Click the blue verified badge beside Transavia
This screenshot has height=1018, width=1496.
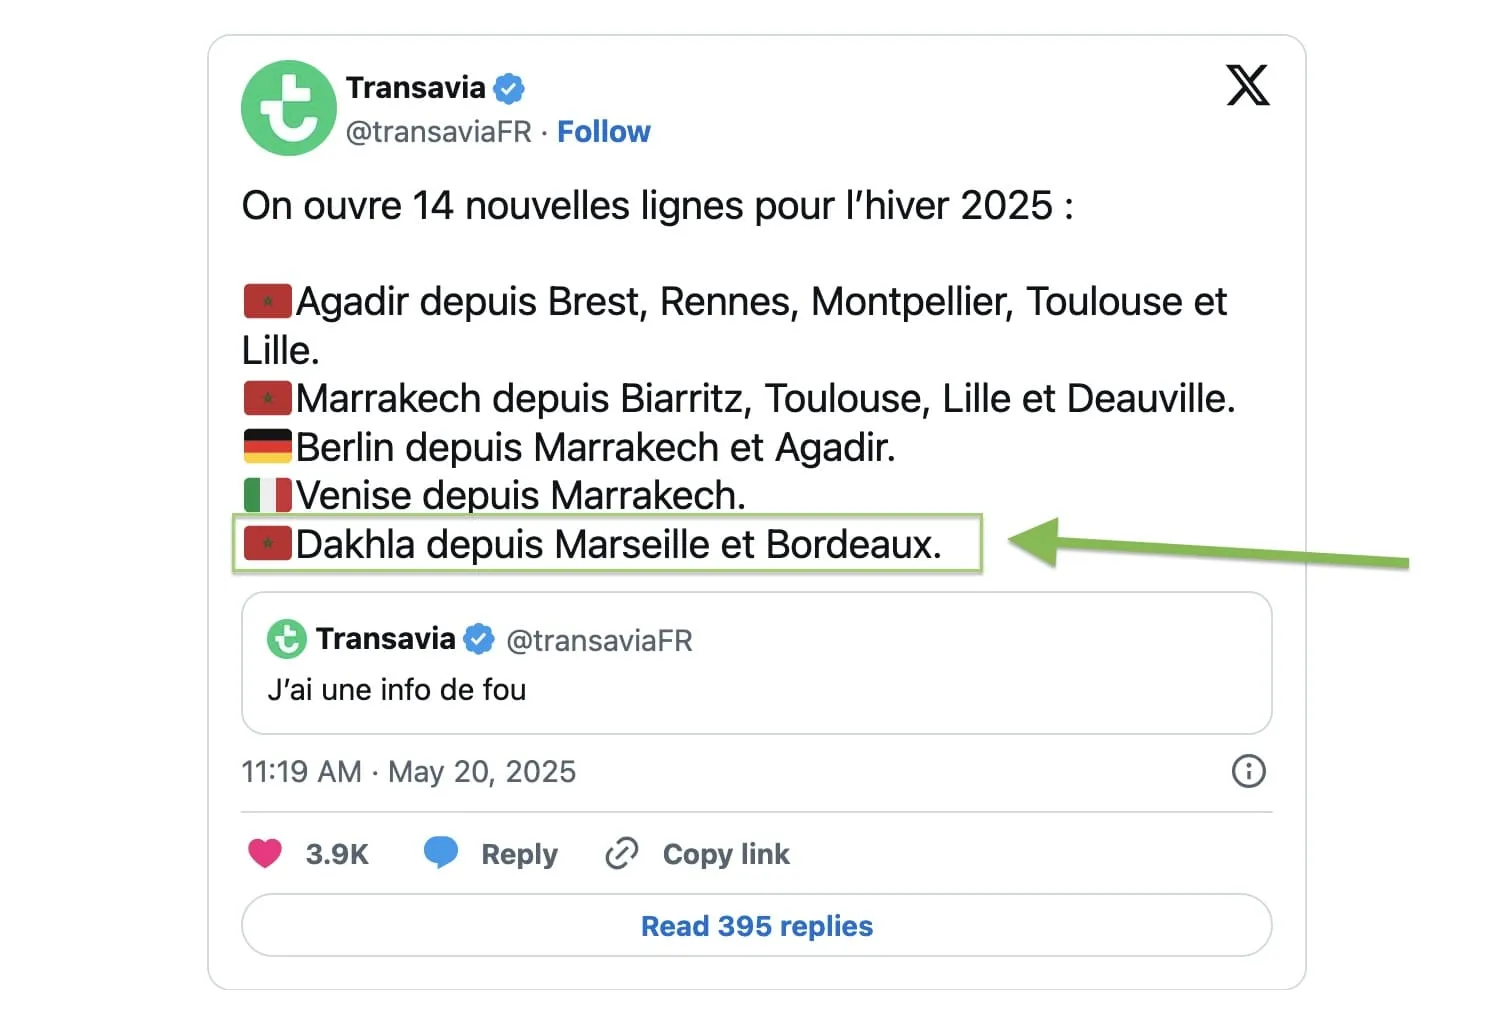click(x=509, y=89)
